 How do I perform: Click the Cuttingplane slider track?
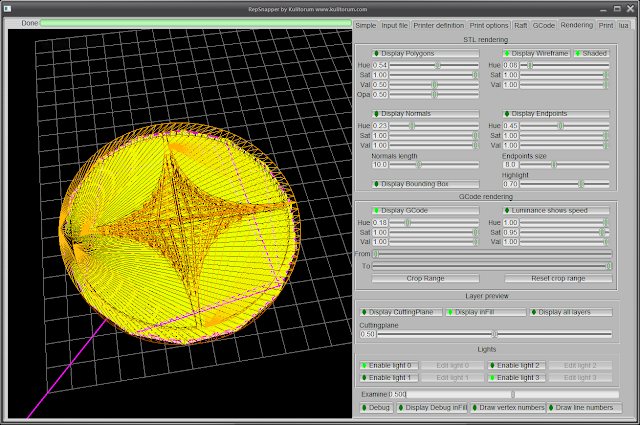tap(496, 334)
